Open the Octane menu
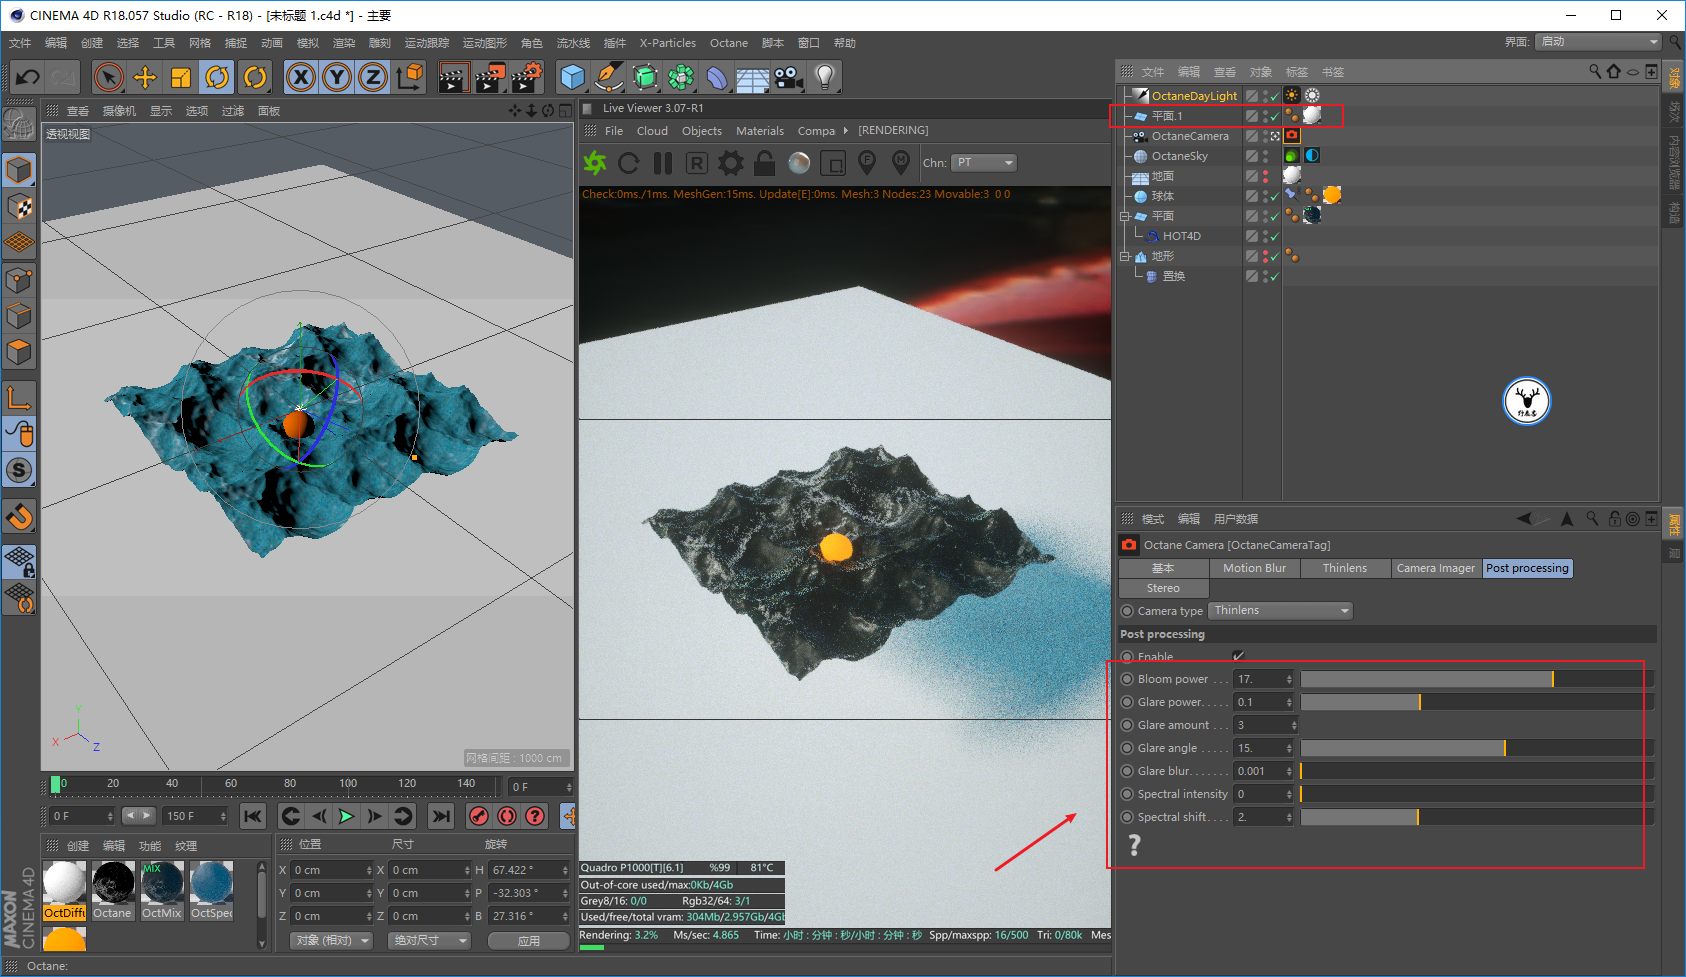 729,43
